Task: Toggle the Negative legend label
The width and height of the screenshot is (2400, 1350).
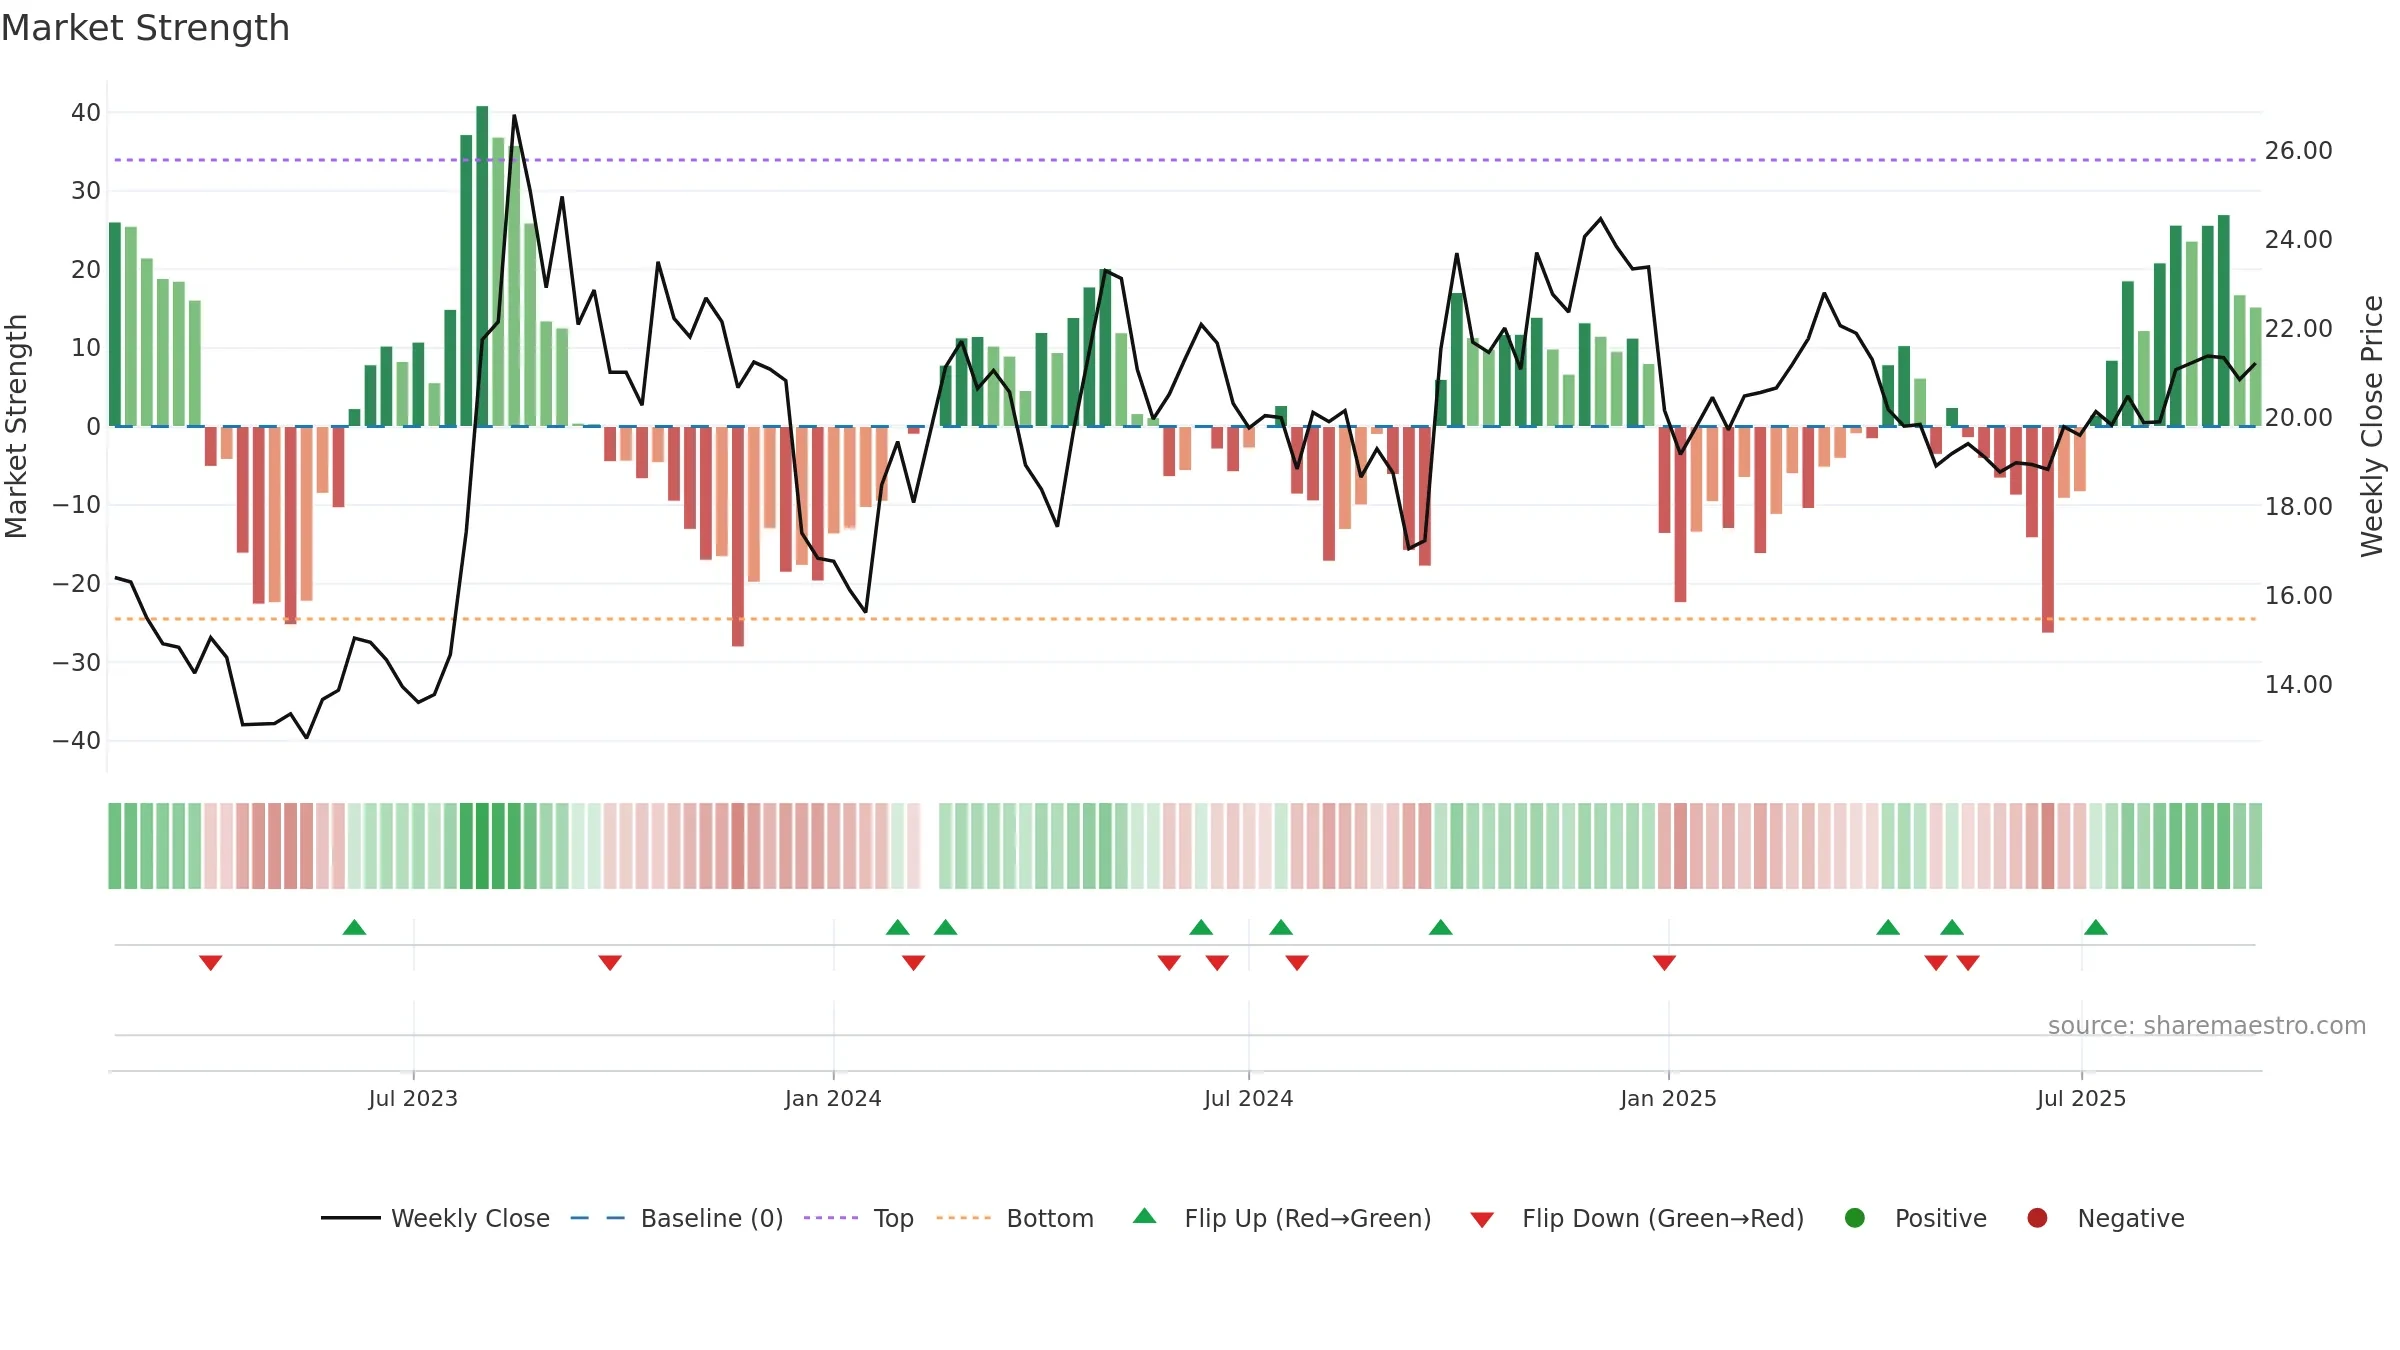Action: pyautogui.click(x=2131, y=1218)
